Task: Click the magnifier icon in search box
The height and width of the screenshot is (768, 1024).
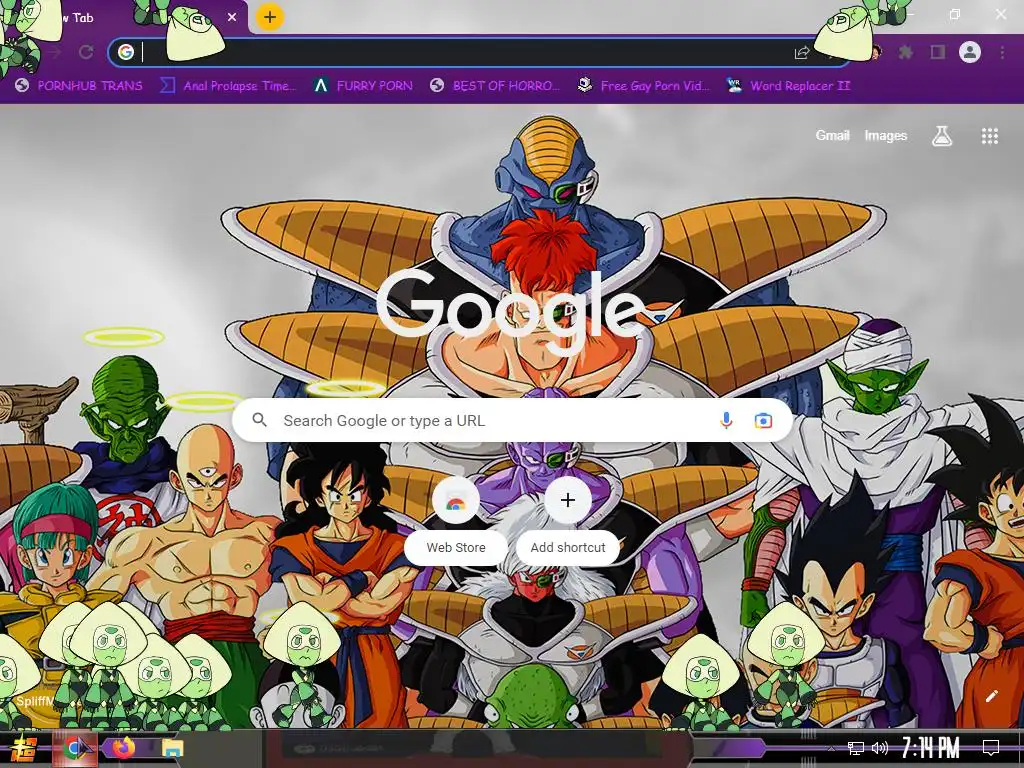Action: click(x=259, y=420)
